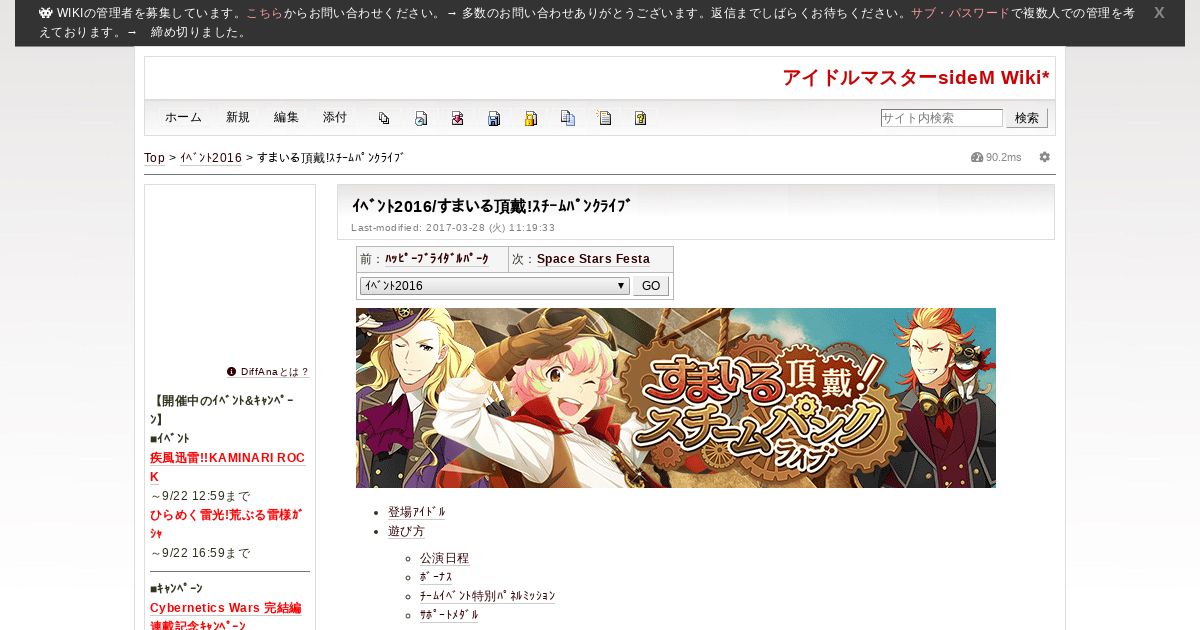Click the info icon beside DiffAna
This screenshot has width=1200, height=630.
(x=232, y=371)
